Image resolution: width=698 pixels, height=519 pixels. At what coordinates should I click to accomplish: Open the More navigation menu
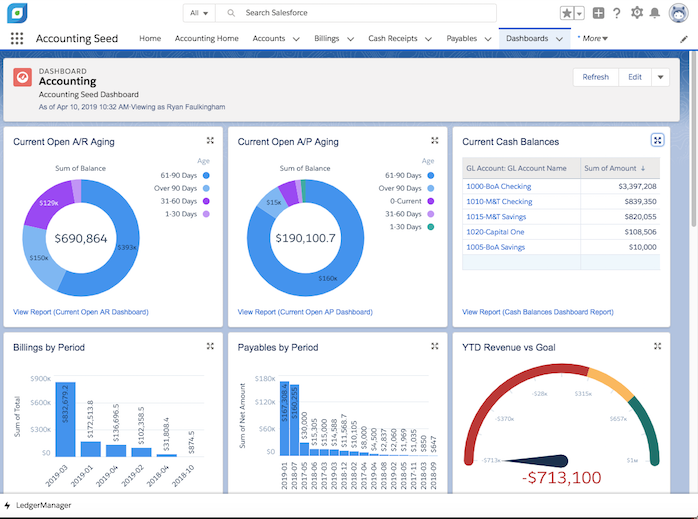594,39
